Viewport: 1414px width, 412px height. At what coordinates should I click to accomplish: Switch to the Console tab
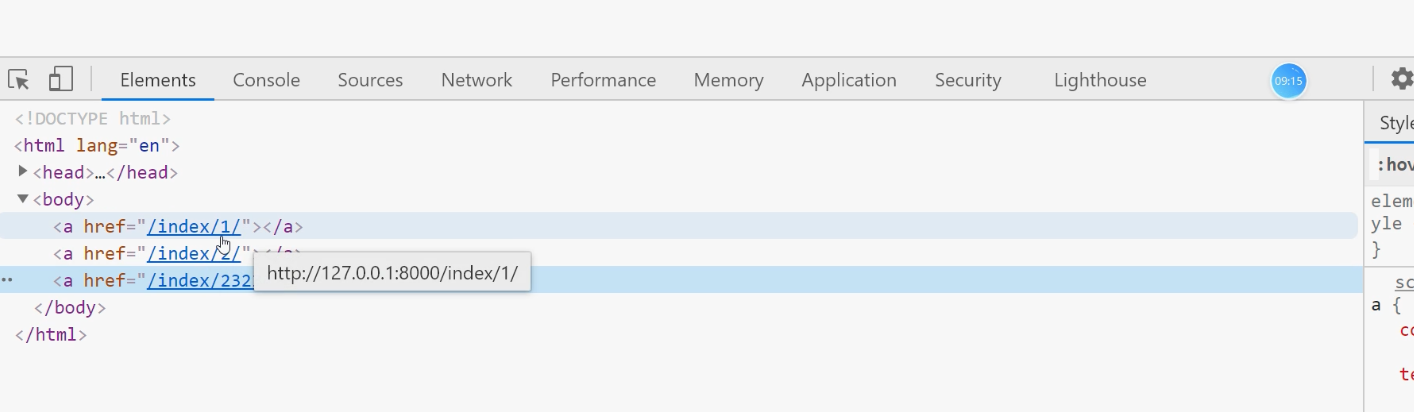[266, 80]
